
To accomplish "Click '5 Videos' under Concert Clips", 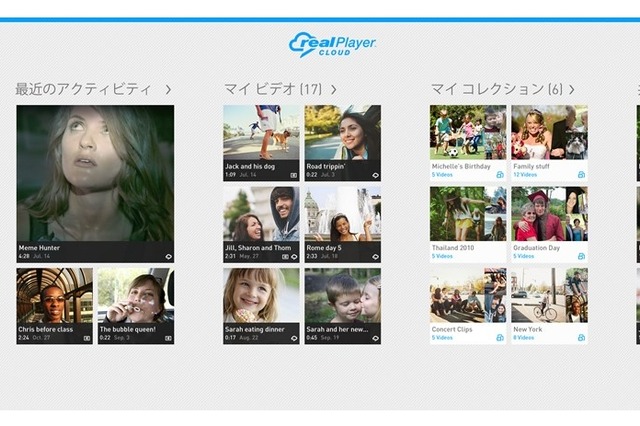I will [442, 337].
